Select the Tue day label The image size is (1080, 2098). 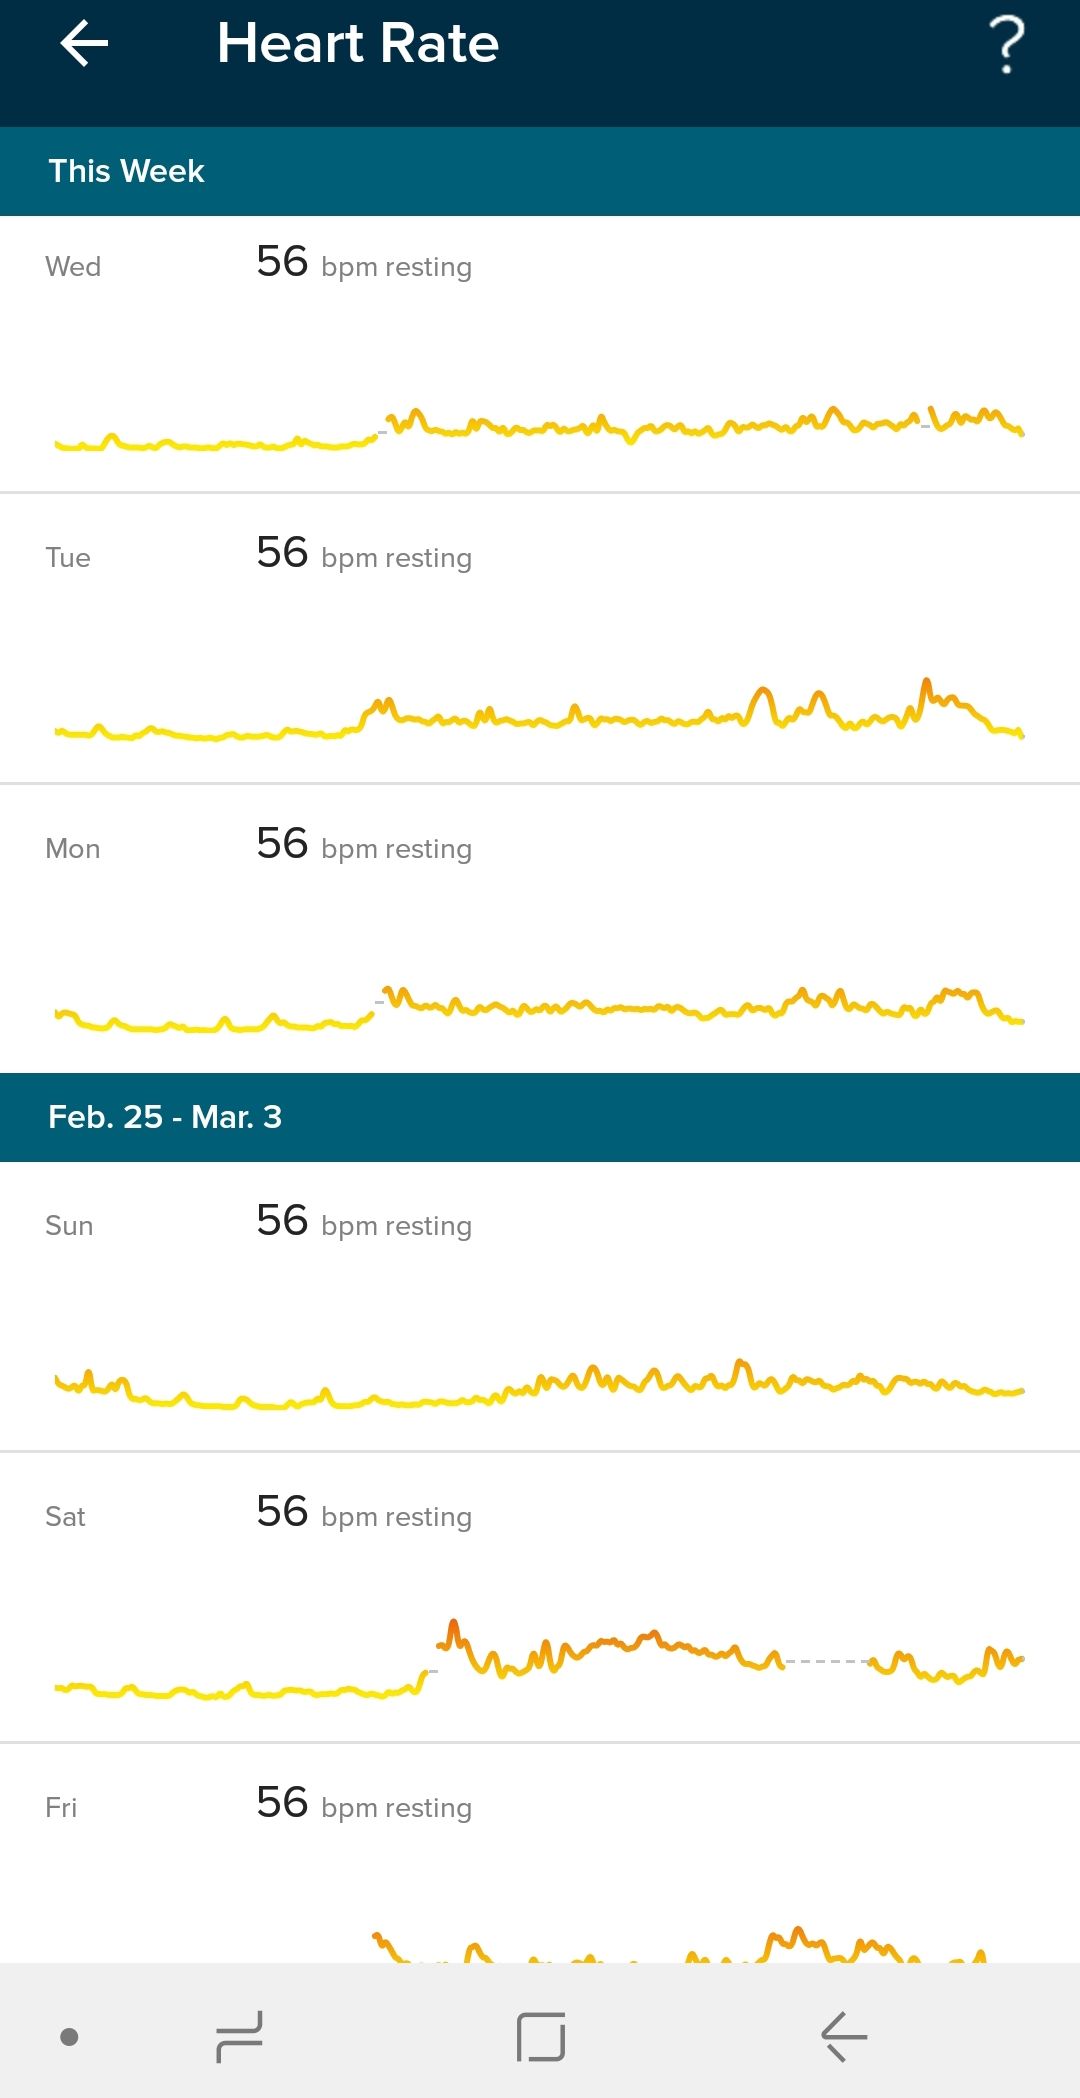pos(68,558)
